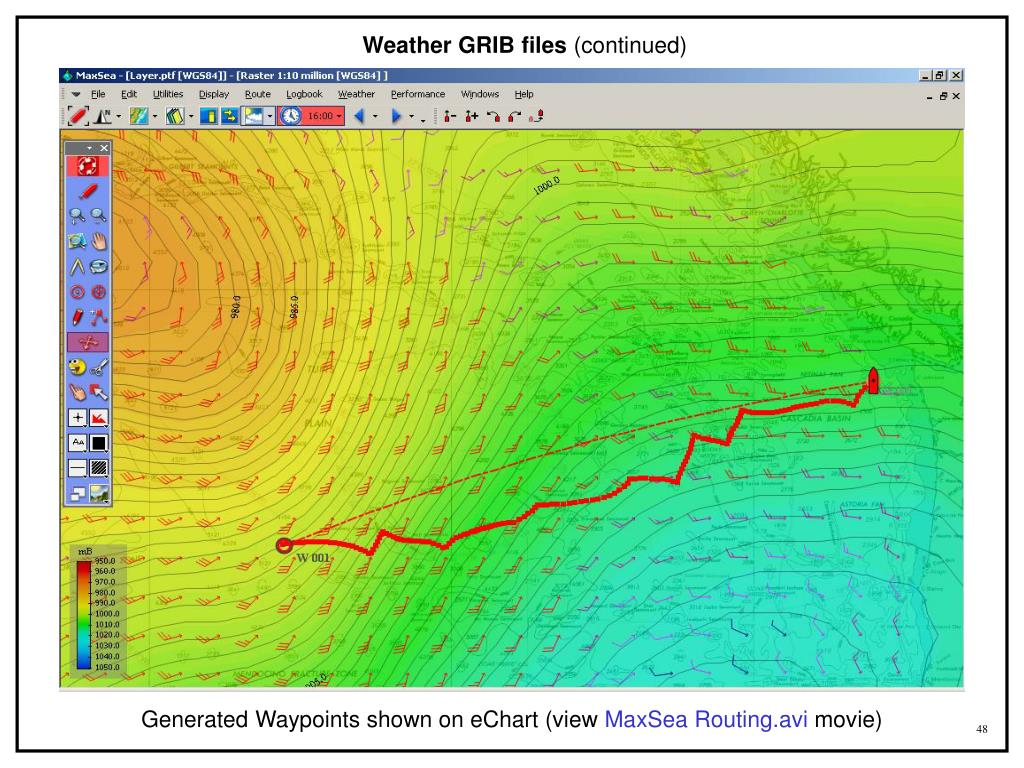
Task: Open the north-up orientation dropdown arrow
Action: pyautogui.click(x=119, y=117)
